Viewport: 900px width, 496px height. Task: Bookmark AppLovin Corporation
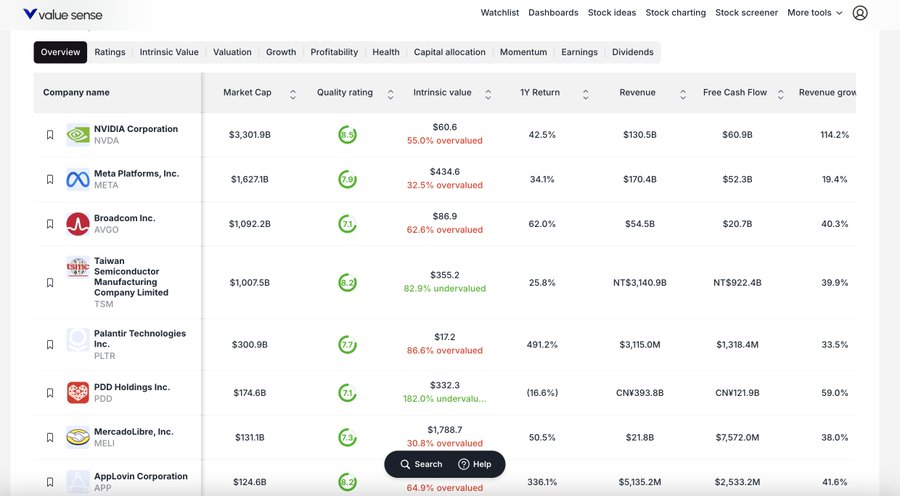(x=50, y=482)
